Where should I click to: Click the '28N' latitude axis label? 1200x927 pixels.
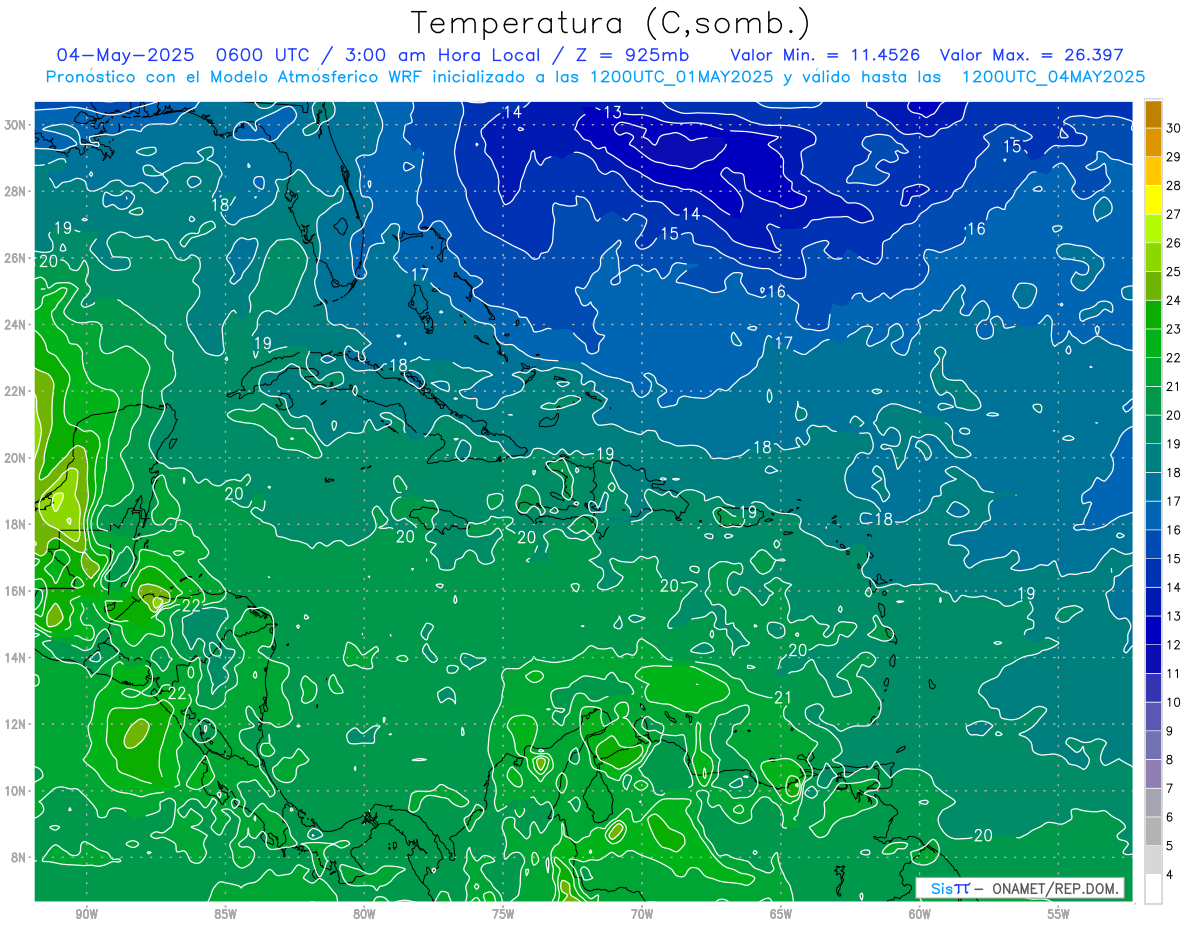pos(17,191)
